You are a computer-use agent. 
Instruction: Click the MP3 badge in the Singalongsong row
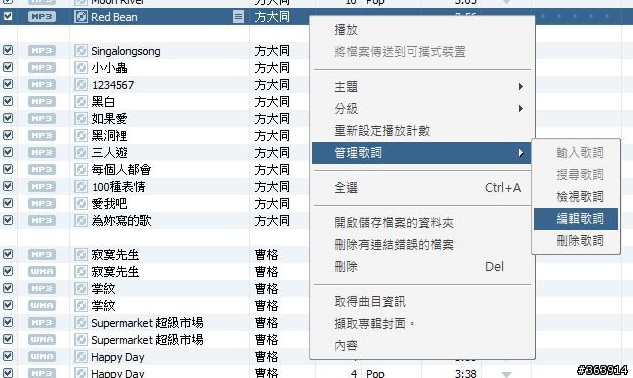42,50
